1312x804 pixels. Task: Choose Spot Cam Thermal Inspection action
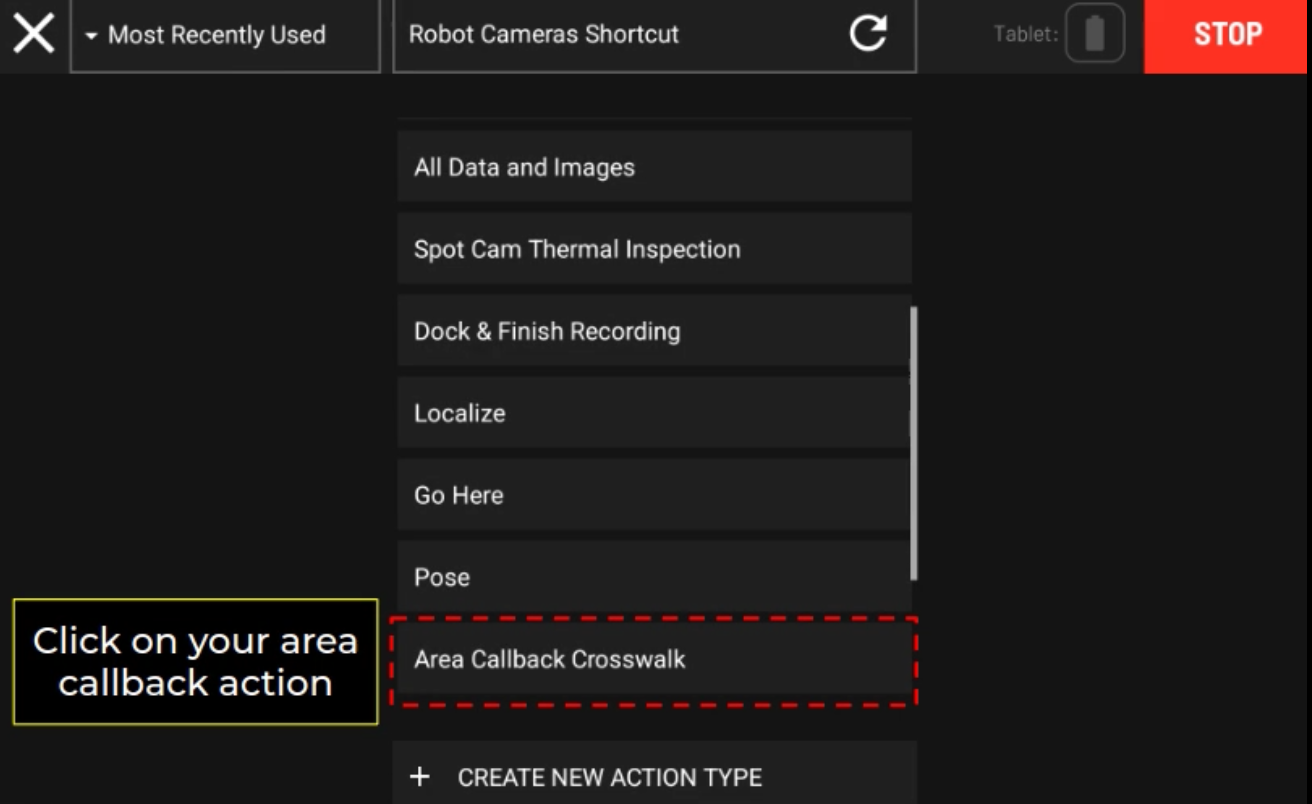coord(654,249)
